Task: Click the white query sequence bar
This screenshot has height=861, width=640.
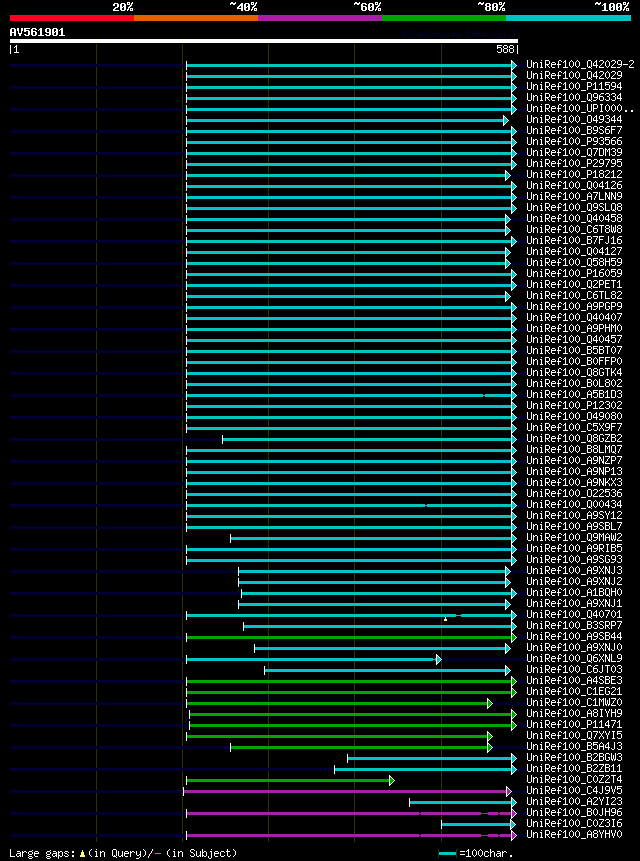Action: click(264, 41)
